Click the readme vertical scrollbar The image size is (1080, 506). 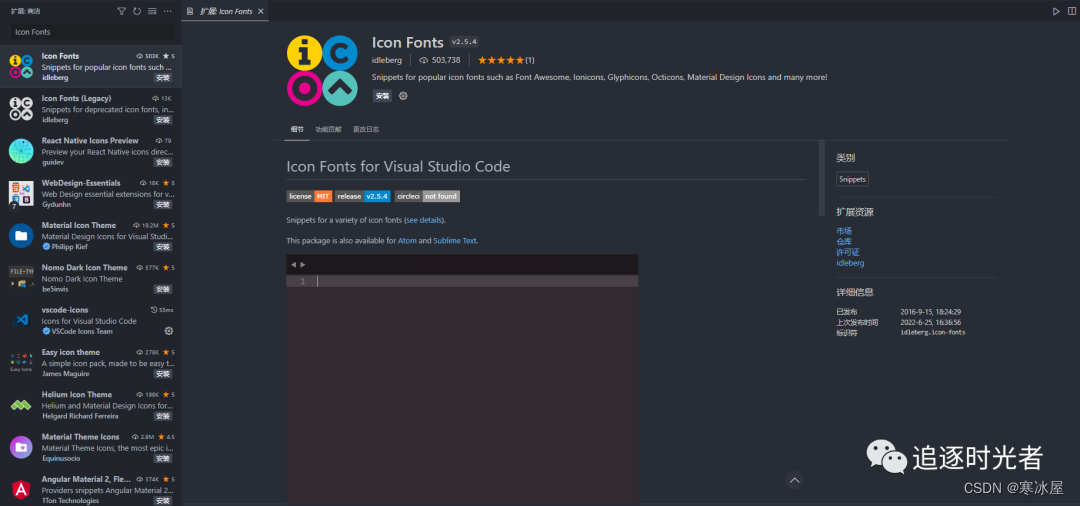pos(821,178)
